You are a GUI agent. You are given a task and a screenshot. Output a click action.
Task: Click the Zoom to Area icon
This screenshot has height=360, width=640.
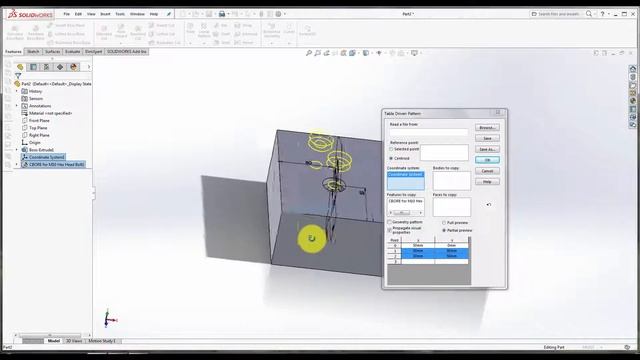318,53
